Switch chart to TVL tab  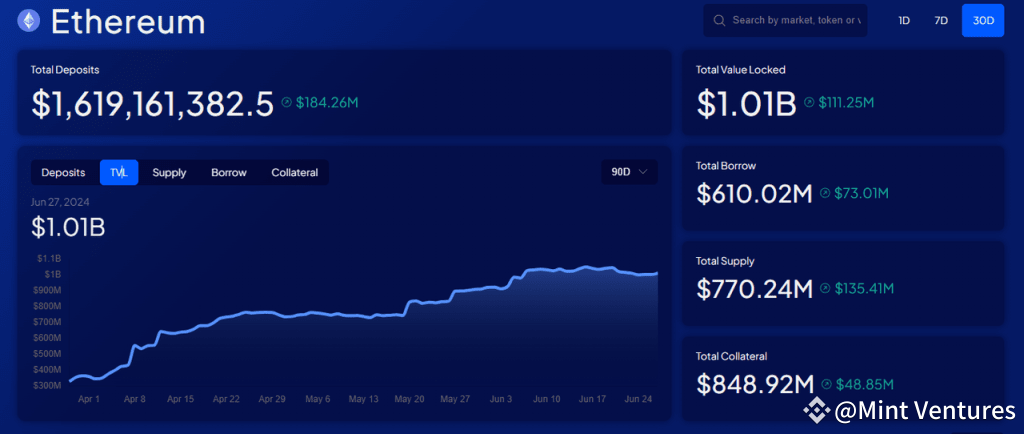pyautogui.click(x=119, y=173)
